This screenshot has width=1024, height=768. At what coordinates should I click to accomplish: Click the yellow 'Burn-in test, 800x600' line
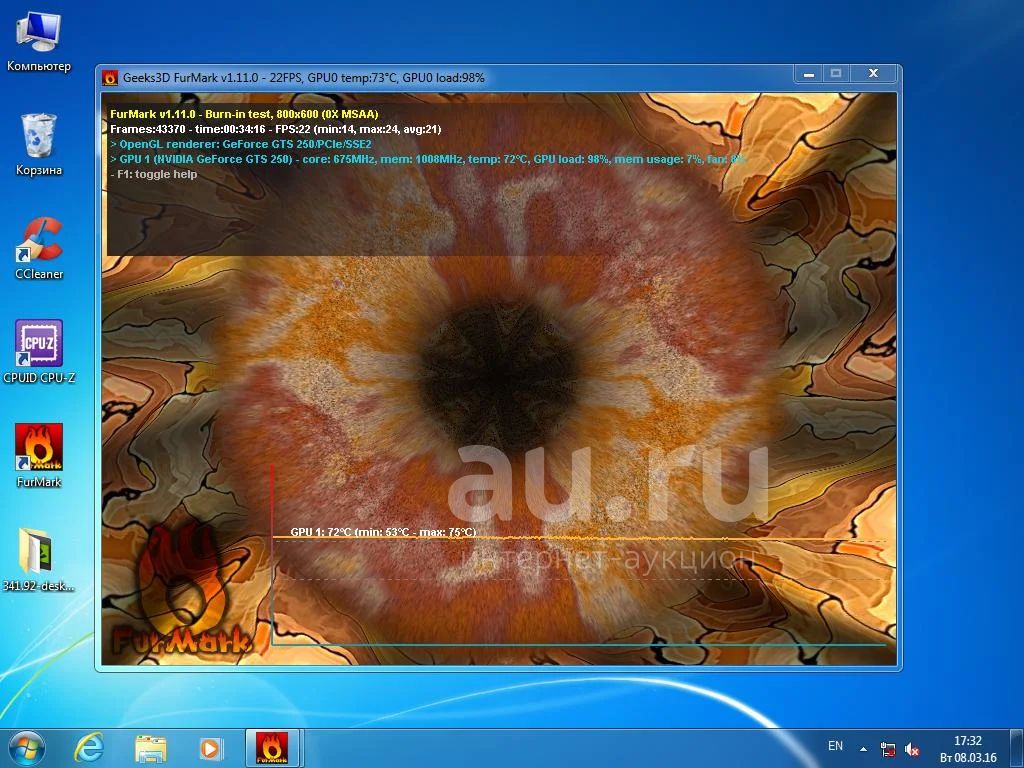pos(244,114)
